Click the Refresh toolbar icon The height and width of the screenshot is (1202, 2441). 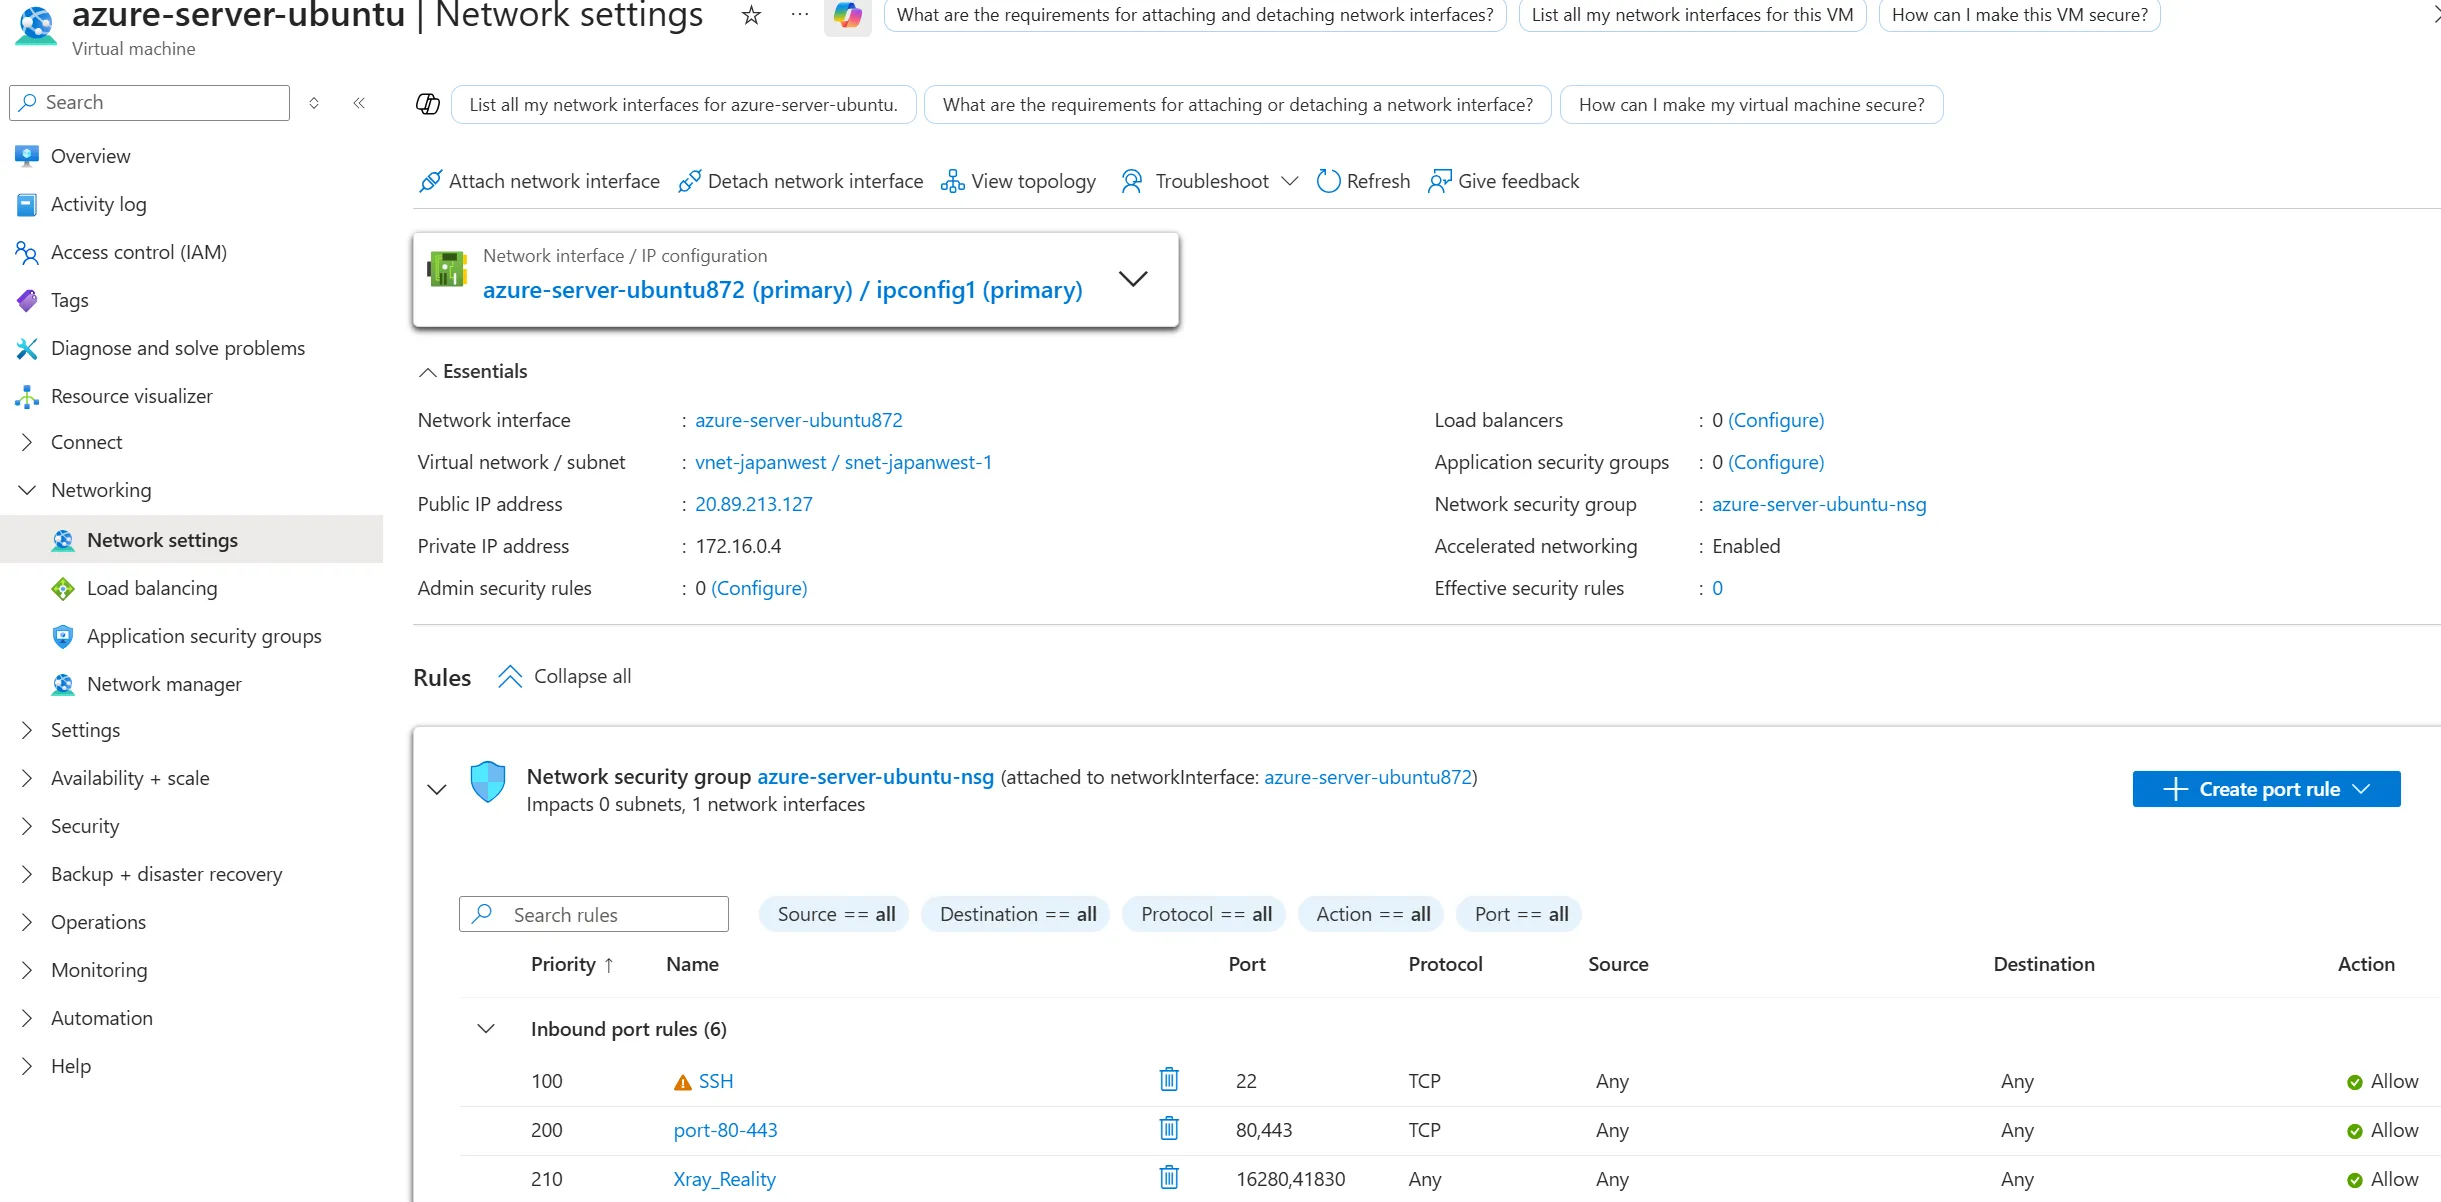coord(1328,181)
